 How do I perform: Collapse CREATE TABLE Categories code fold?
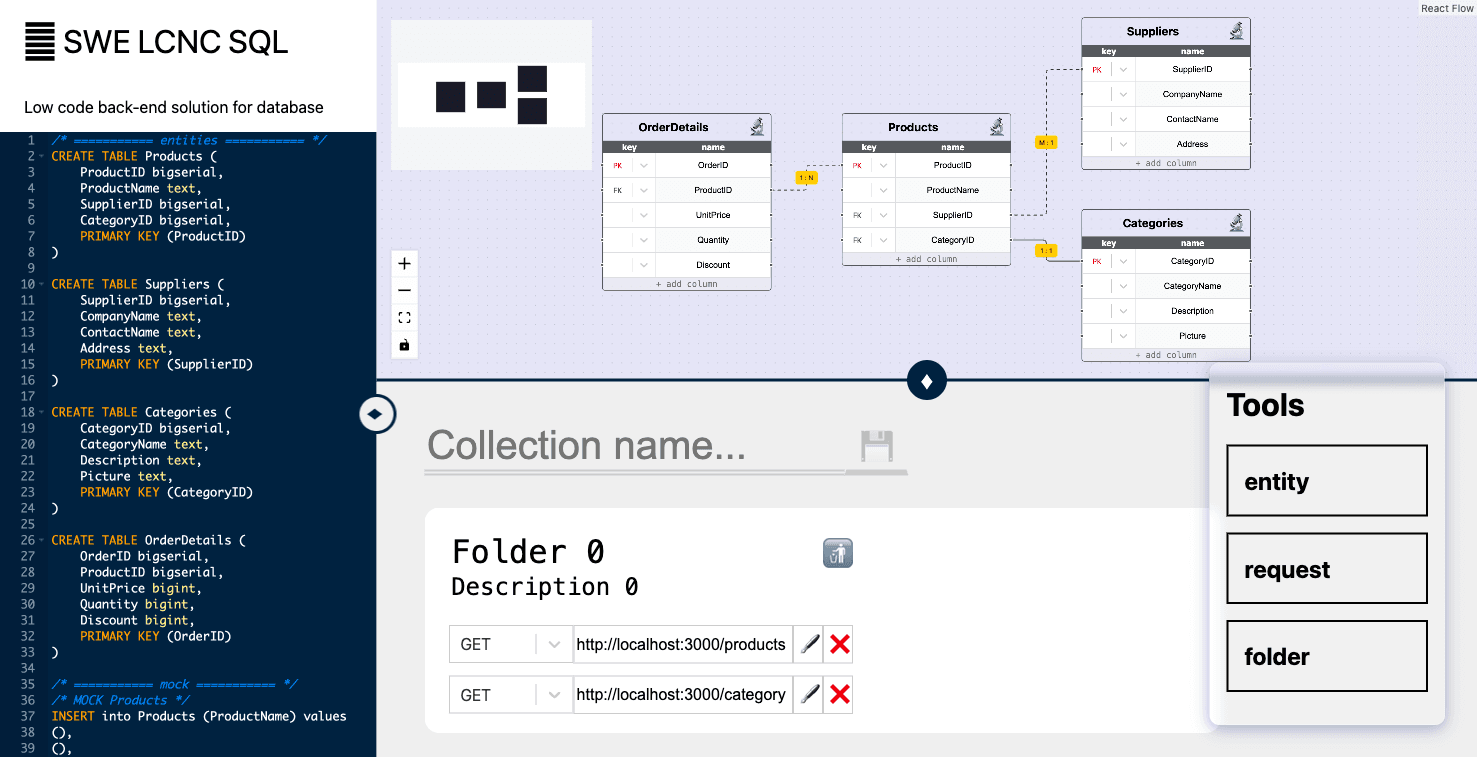click(40, 413)
